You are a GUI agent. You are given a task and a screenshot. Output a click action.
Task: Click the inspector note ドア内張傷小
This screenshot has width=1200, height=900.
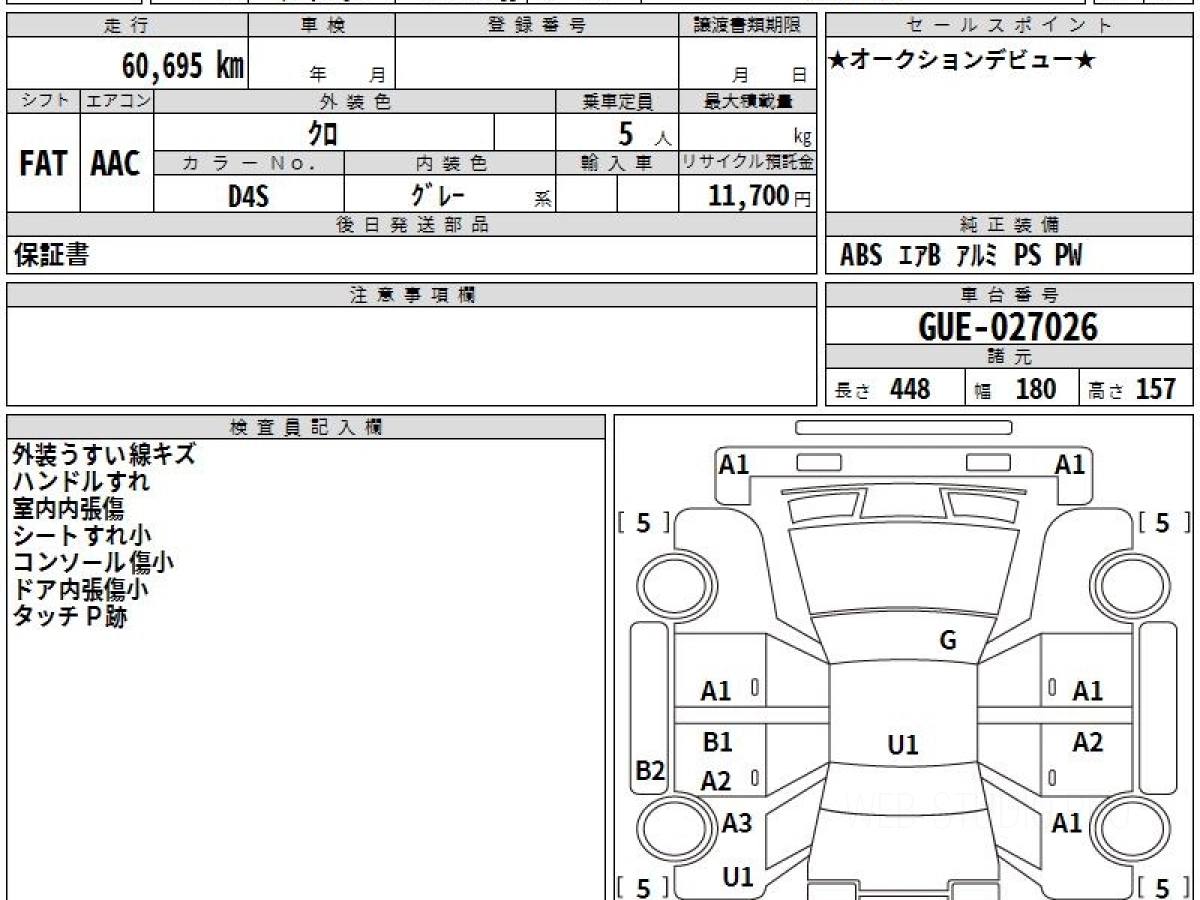[x=81, y=589]
